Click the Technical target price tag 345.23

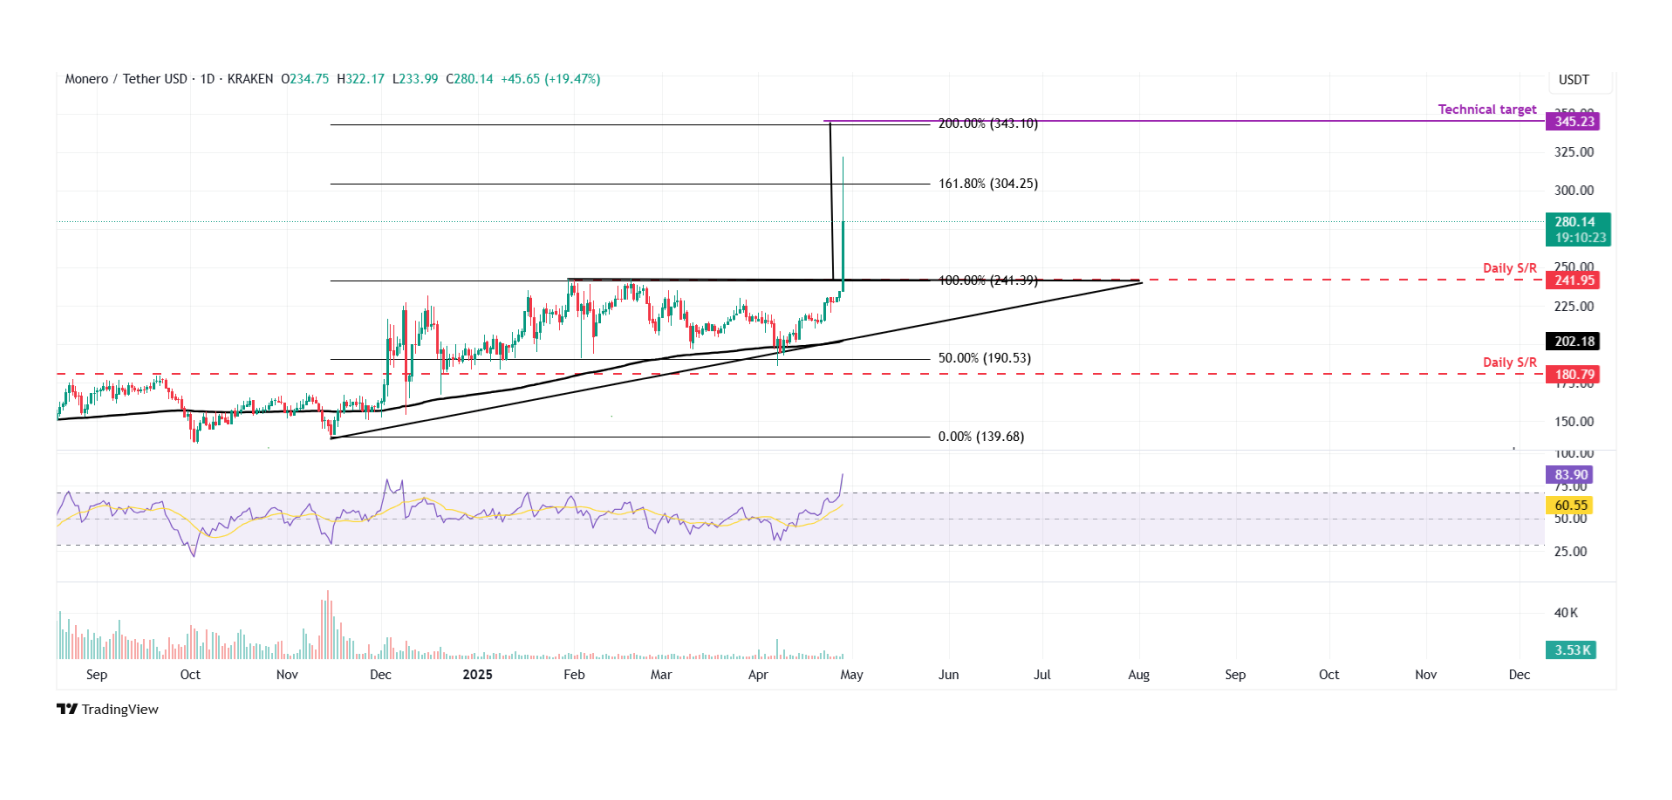1573,121
